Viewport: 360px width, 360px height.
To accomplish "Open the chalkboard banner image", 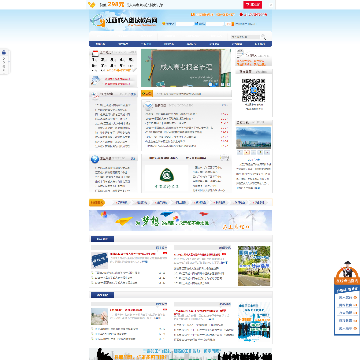I will [186, 68].
